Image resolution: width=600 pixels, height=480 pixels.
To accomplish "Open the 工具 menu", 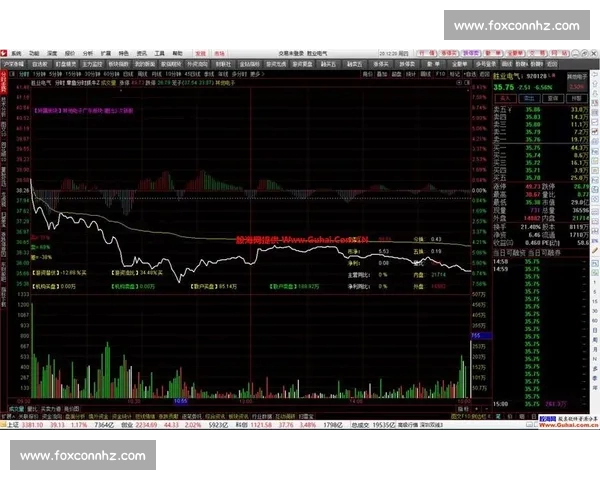I will click(x=158, y=51).
